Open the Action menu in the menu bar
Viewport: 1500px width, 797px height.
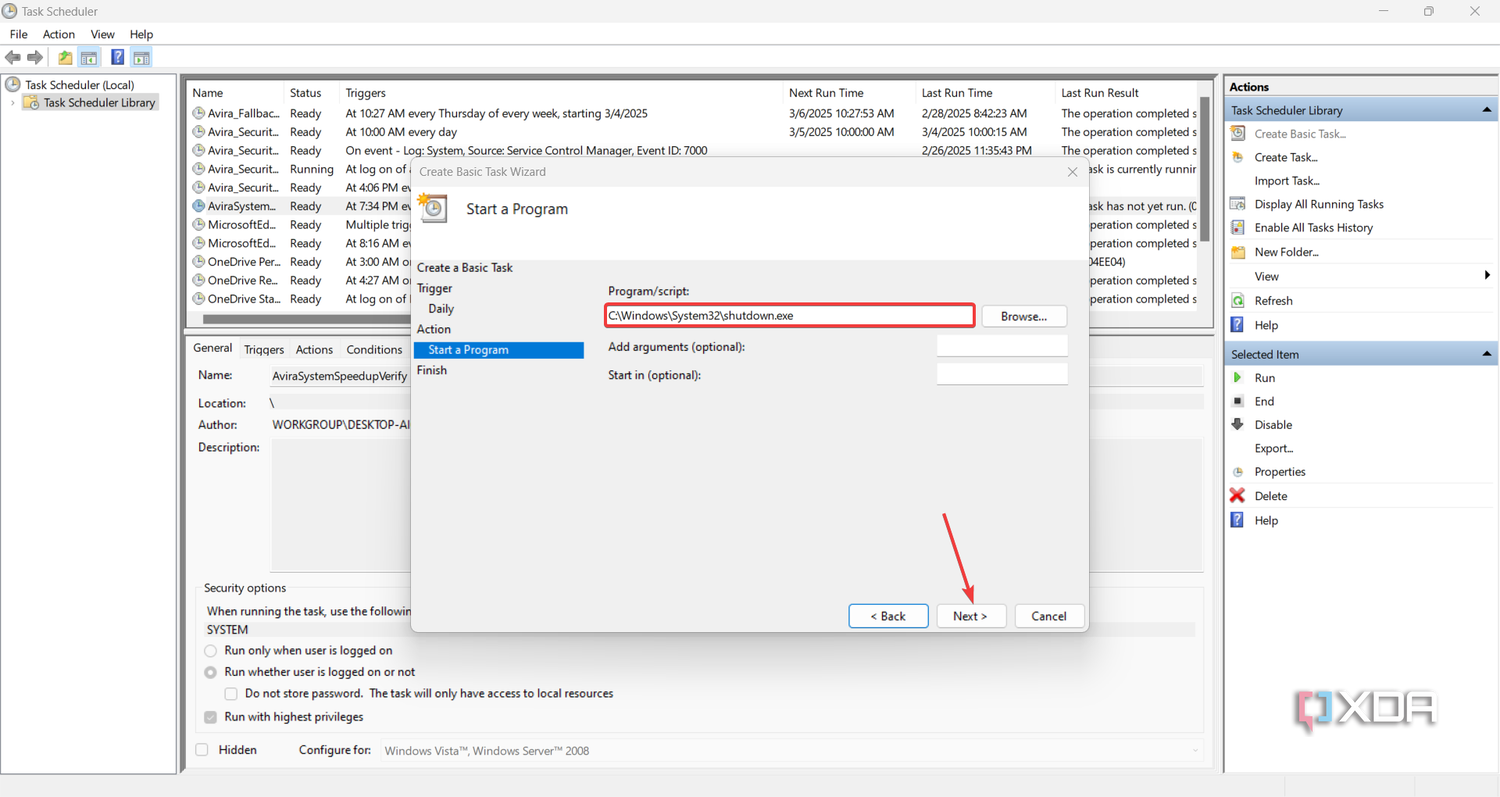click(x=59, y=34)
